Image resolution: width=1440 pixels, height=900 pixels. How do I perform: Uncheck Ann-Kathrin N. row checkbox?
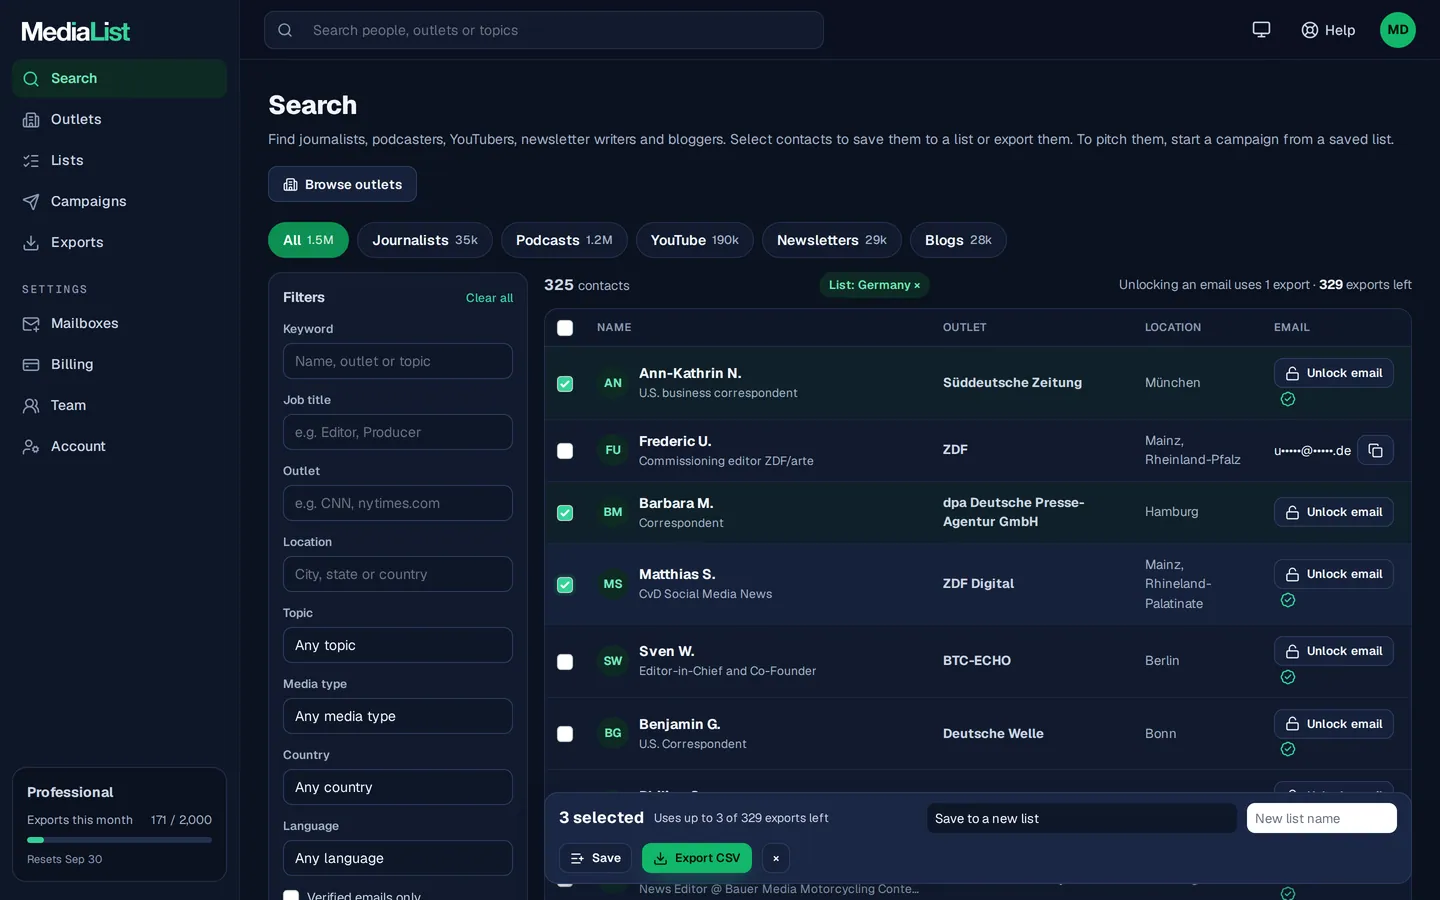(565, 384)
